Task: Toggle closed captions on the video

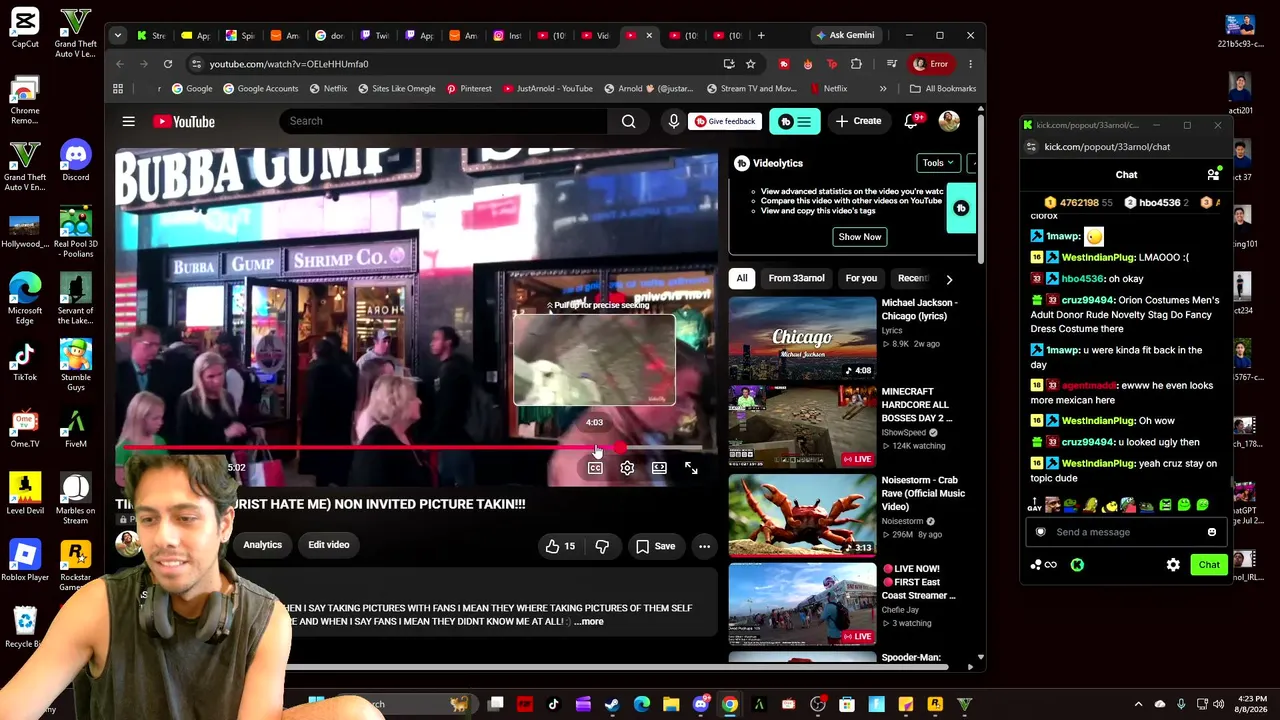Action: tap(595, 468)
